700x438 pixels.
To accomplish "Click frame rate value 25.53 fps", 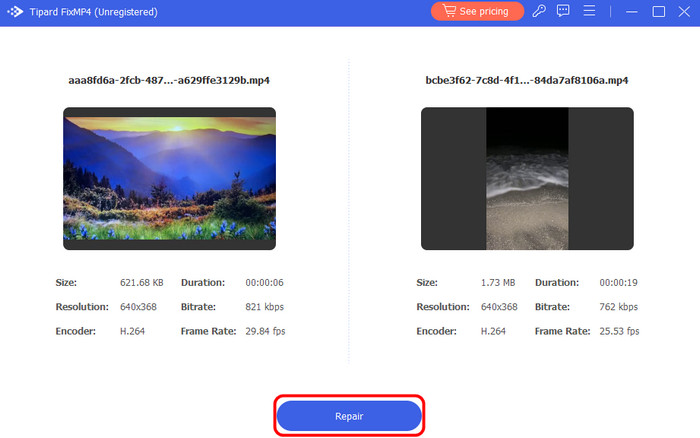I will [x=619, y=331].
